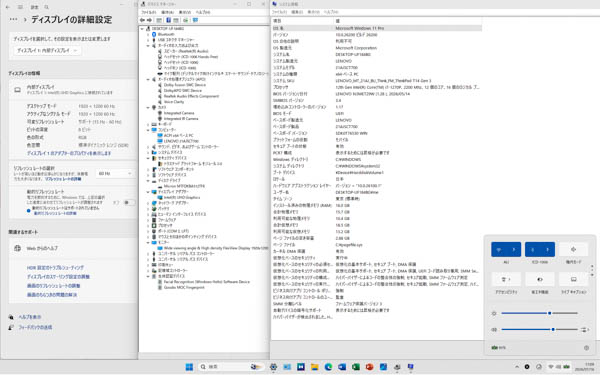Click the Back arrow in Device Manager toolbar
The width and height of the screenshot is (600, 375).
tap(142, 20)
